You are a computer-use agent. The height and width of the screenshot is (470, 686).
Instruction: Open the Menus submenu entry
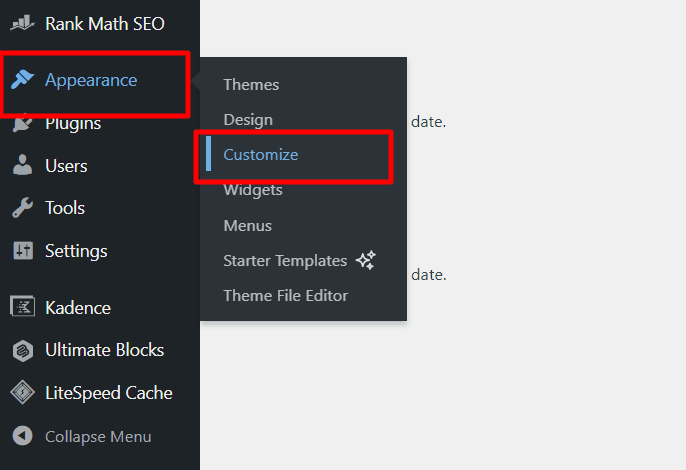coord(247,226)
